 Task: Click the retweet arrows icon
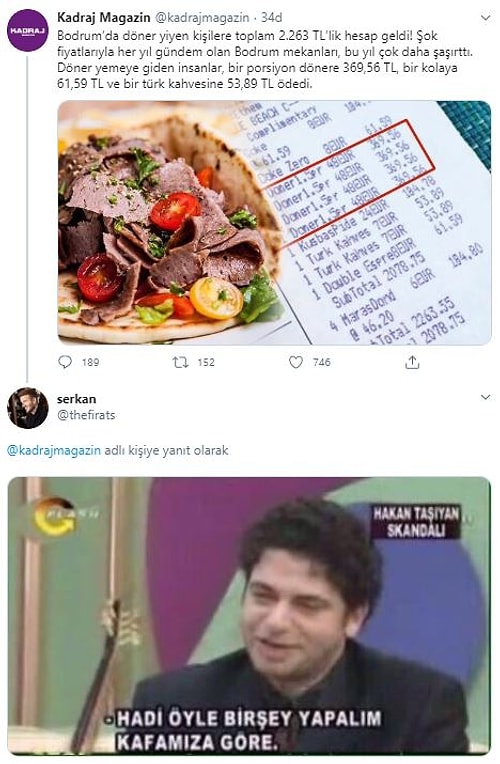[x=180, y=362]
